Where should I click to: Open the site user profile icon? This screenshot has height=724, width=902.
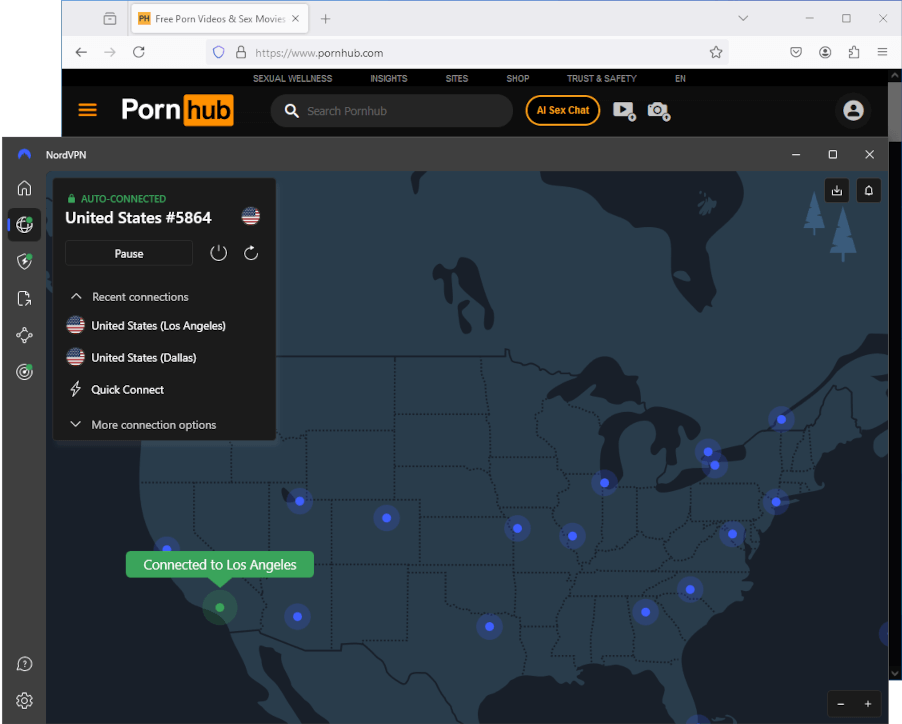click(853, 110)
